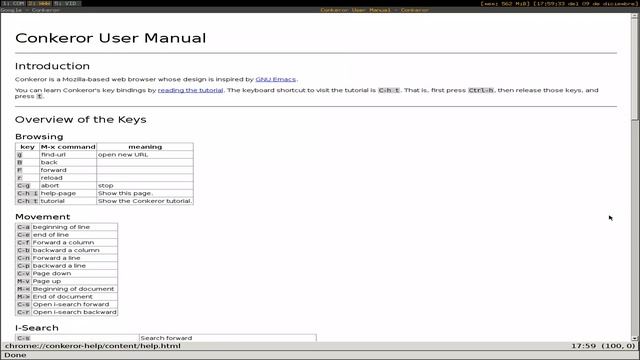Click the 'key' column header
Viewport: 640px width, 360px height.
pyautogui.click(x=27, y=147)
